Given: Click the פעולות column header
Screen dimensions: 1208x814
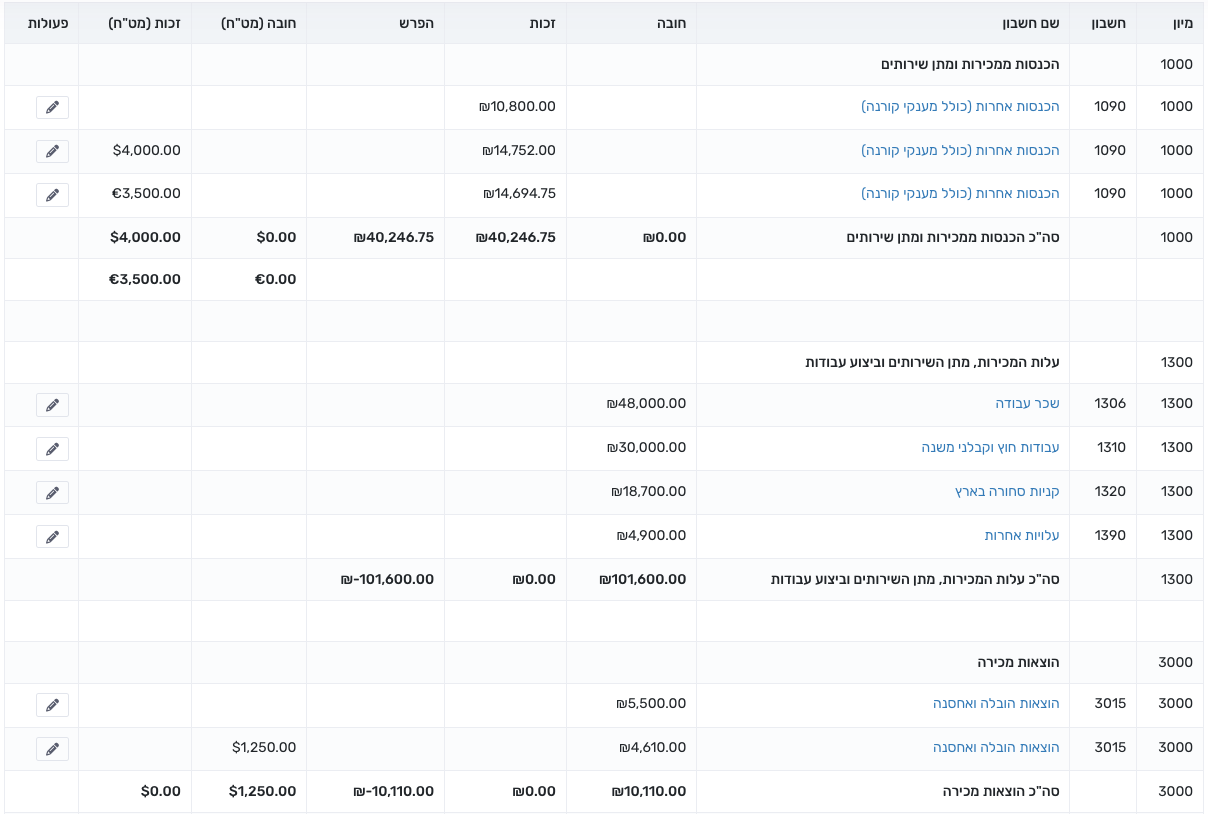Looking at the screenshot, I should [x=48, y=23].
